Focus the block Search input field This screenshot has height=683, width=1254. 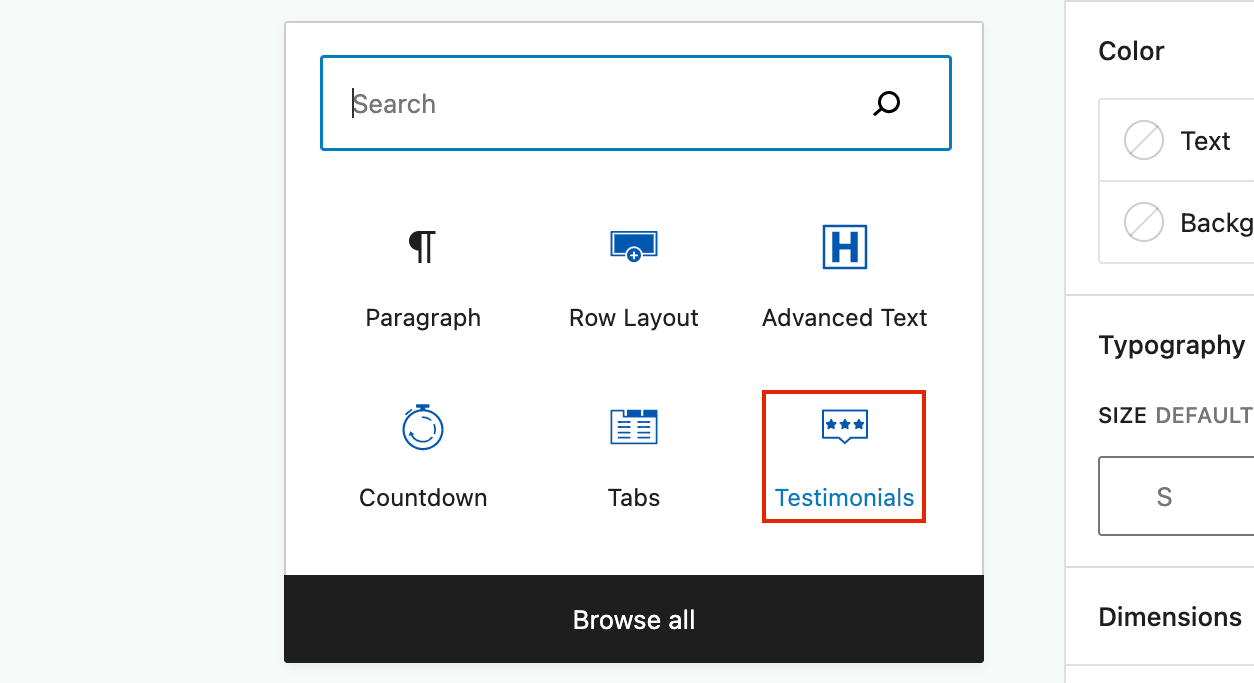(636, 104)
